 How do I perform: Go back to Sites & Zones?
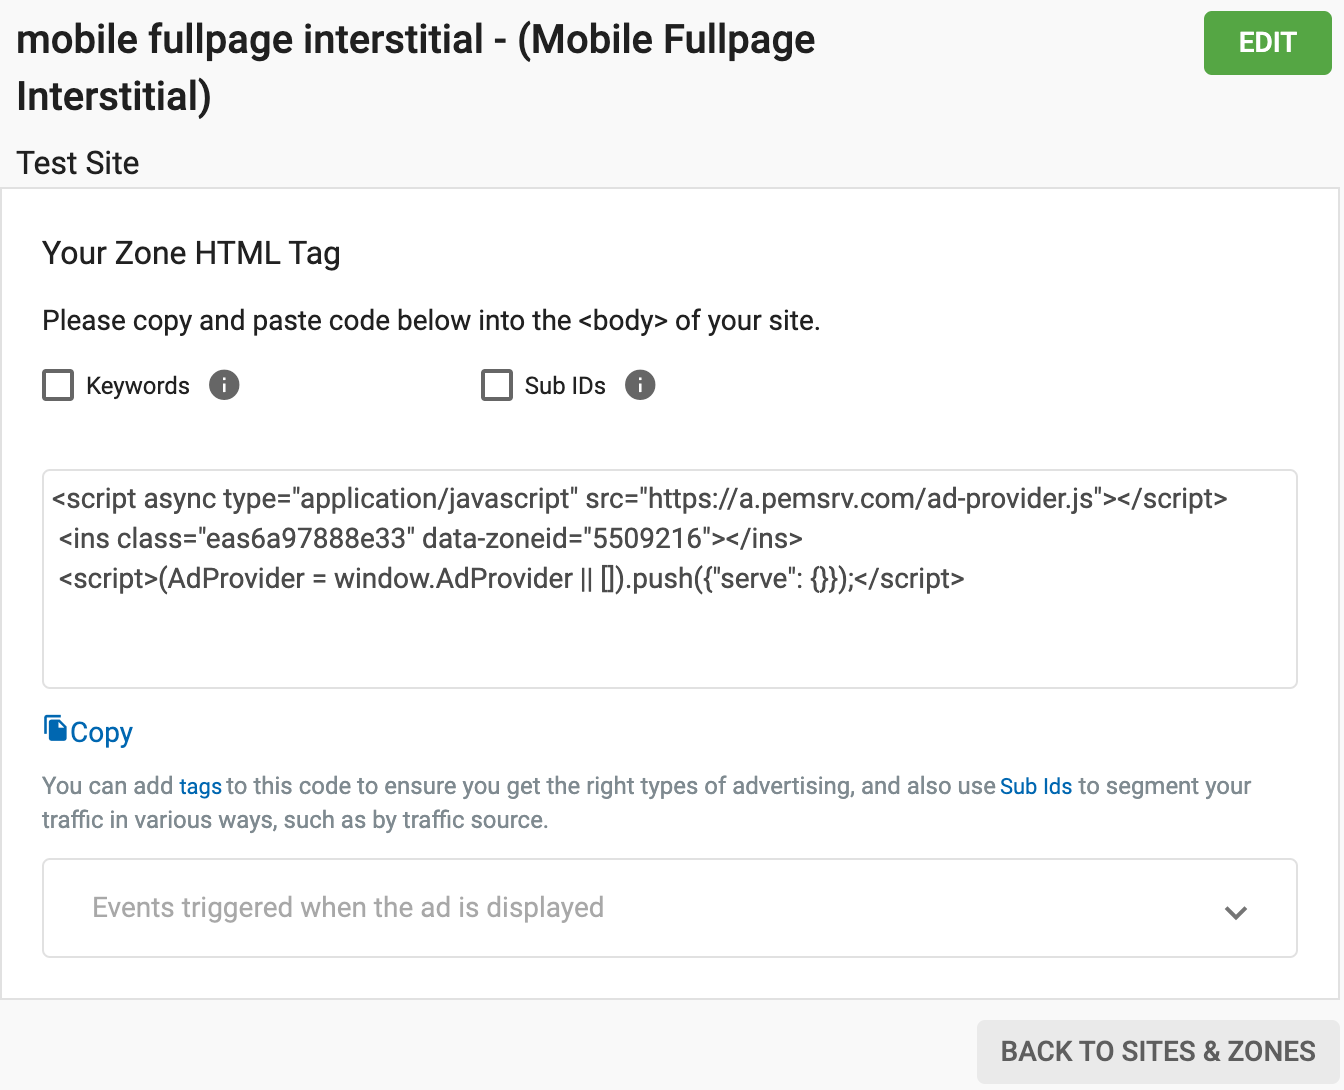pos(1157,1051)
